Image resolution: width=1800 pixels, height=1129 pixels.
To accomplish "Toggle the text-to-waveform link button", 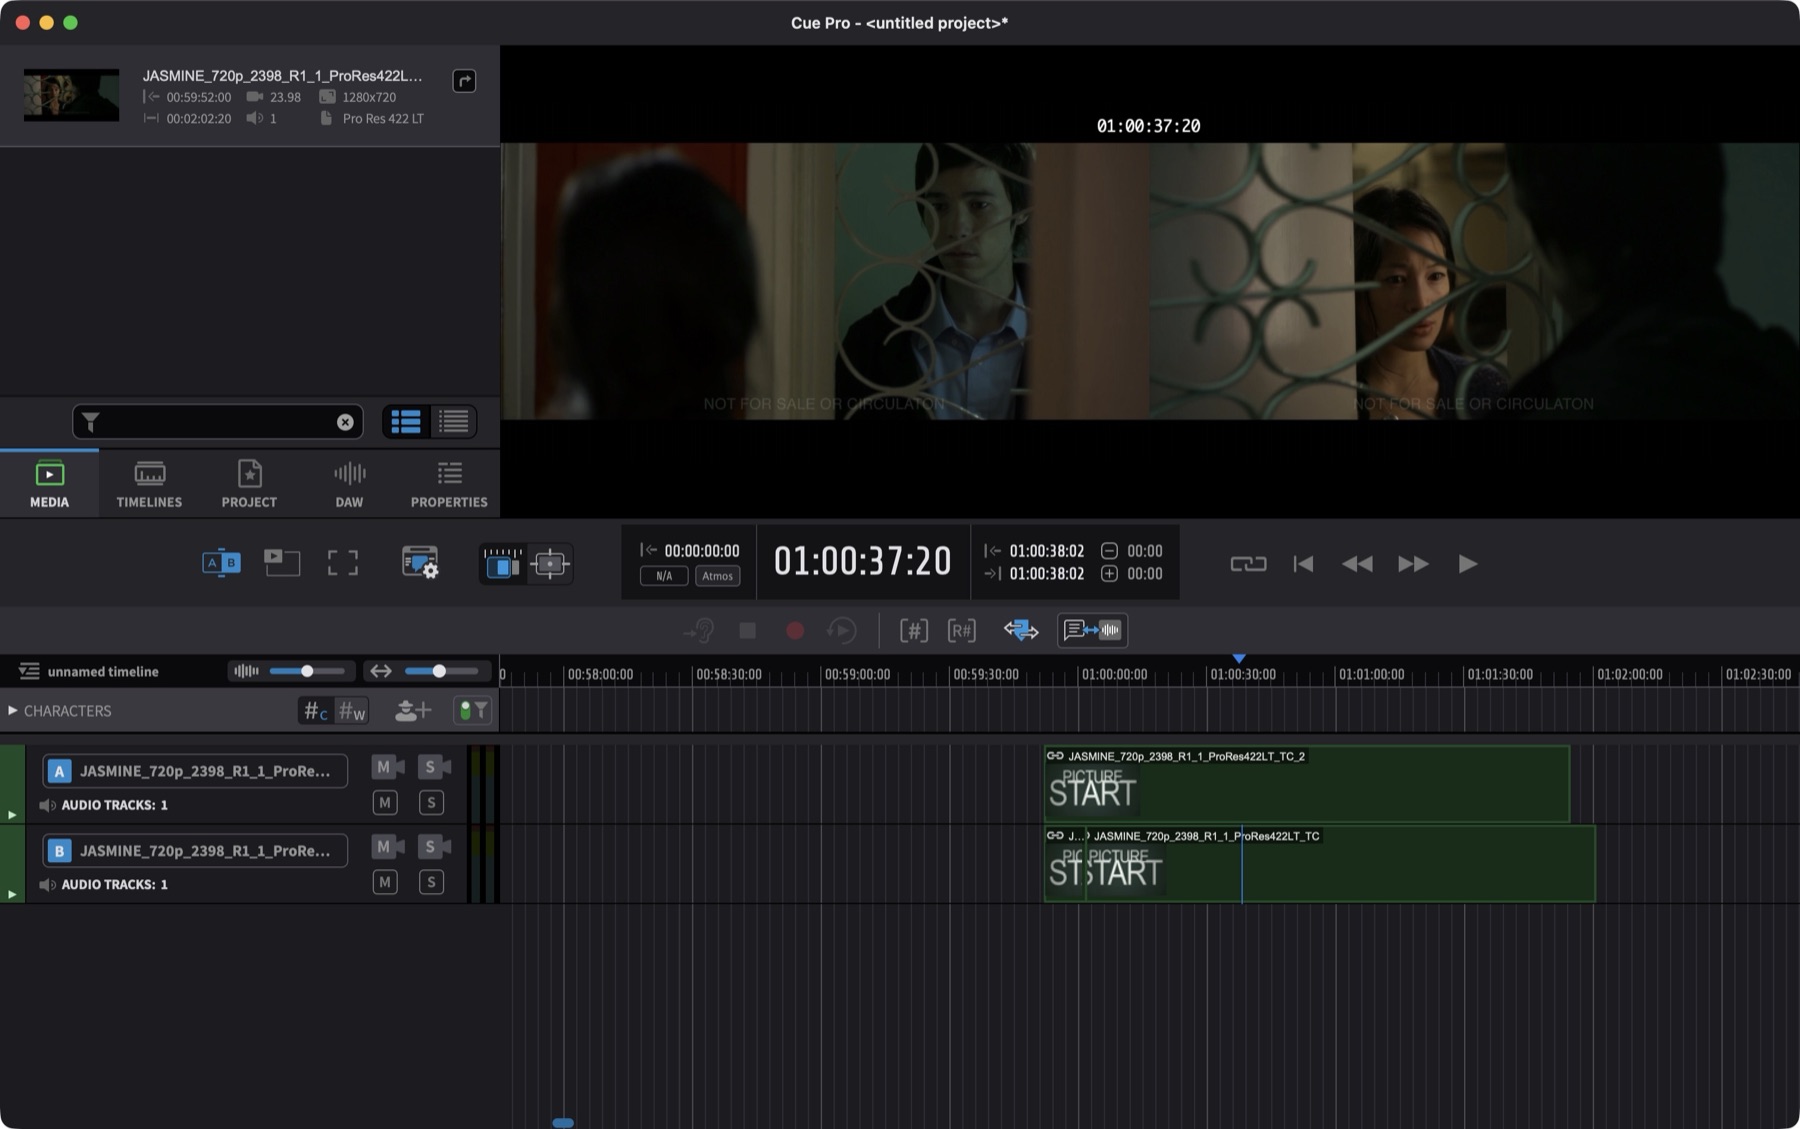I will tap(1092, 630).
